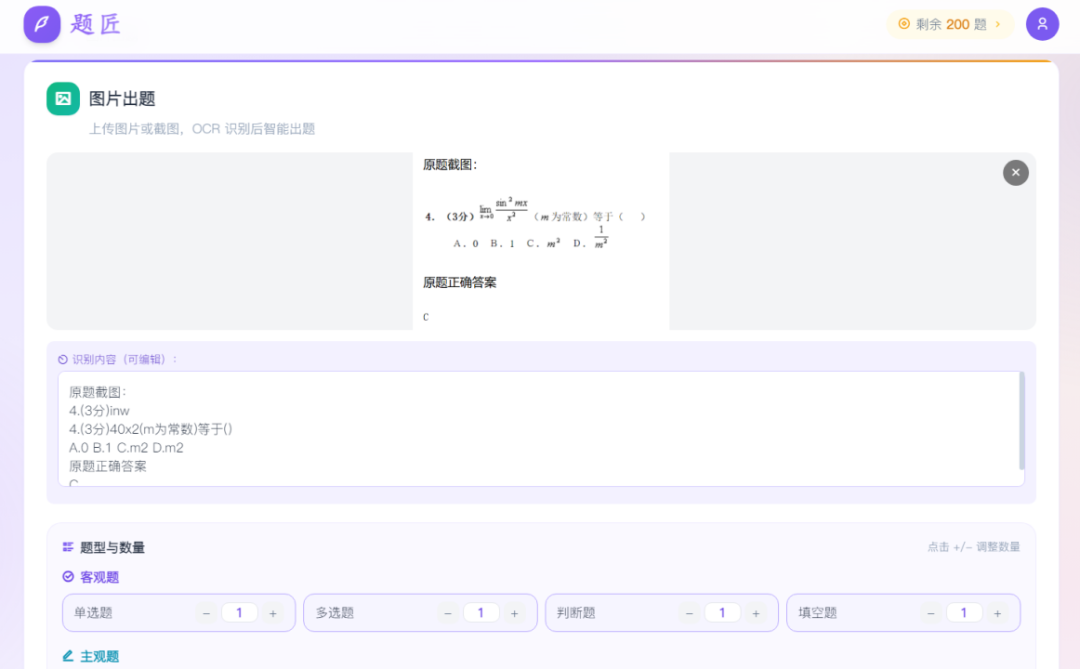1080x669 pixels.
Task: Decrease 单选题 count with minus
Action: tap(206, 613)
